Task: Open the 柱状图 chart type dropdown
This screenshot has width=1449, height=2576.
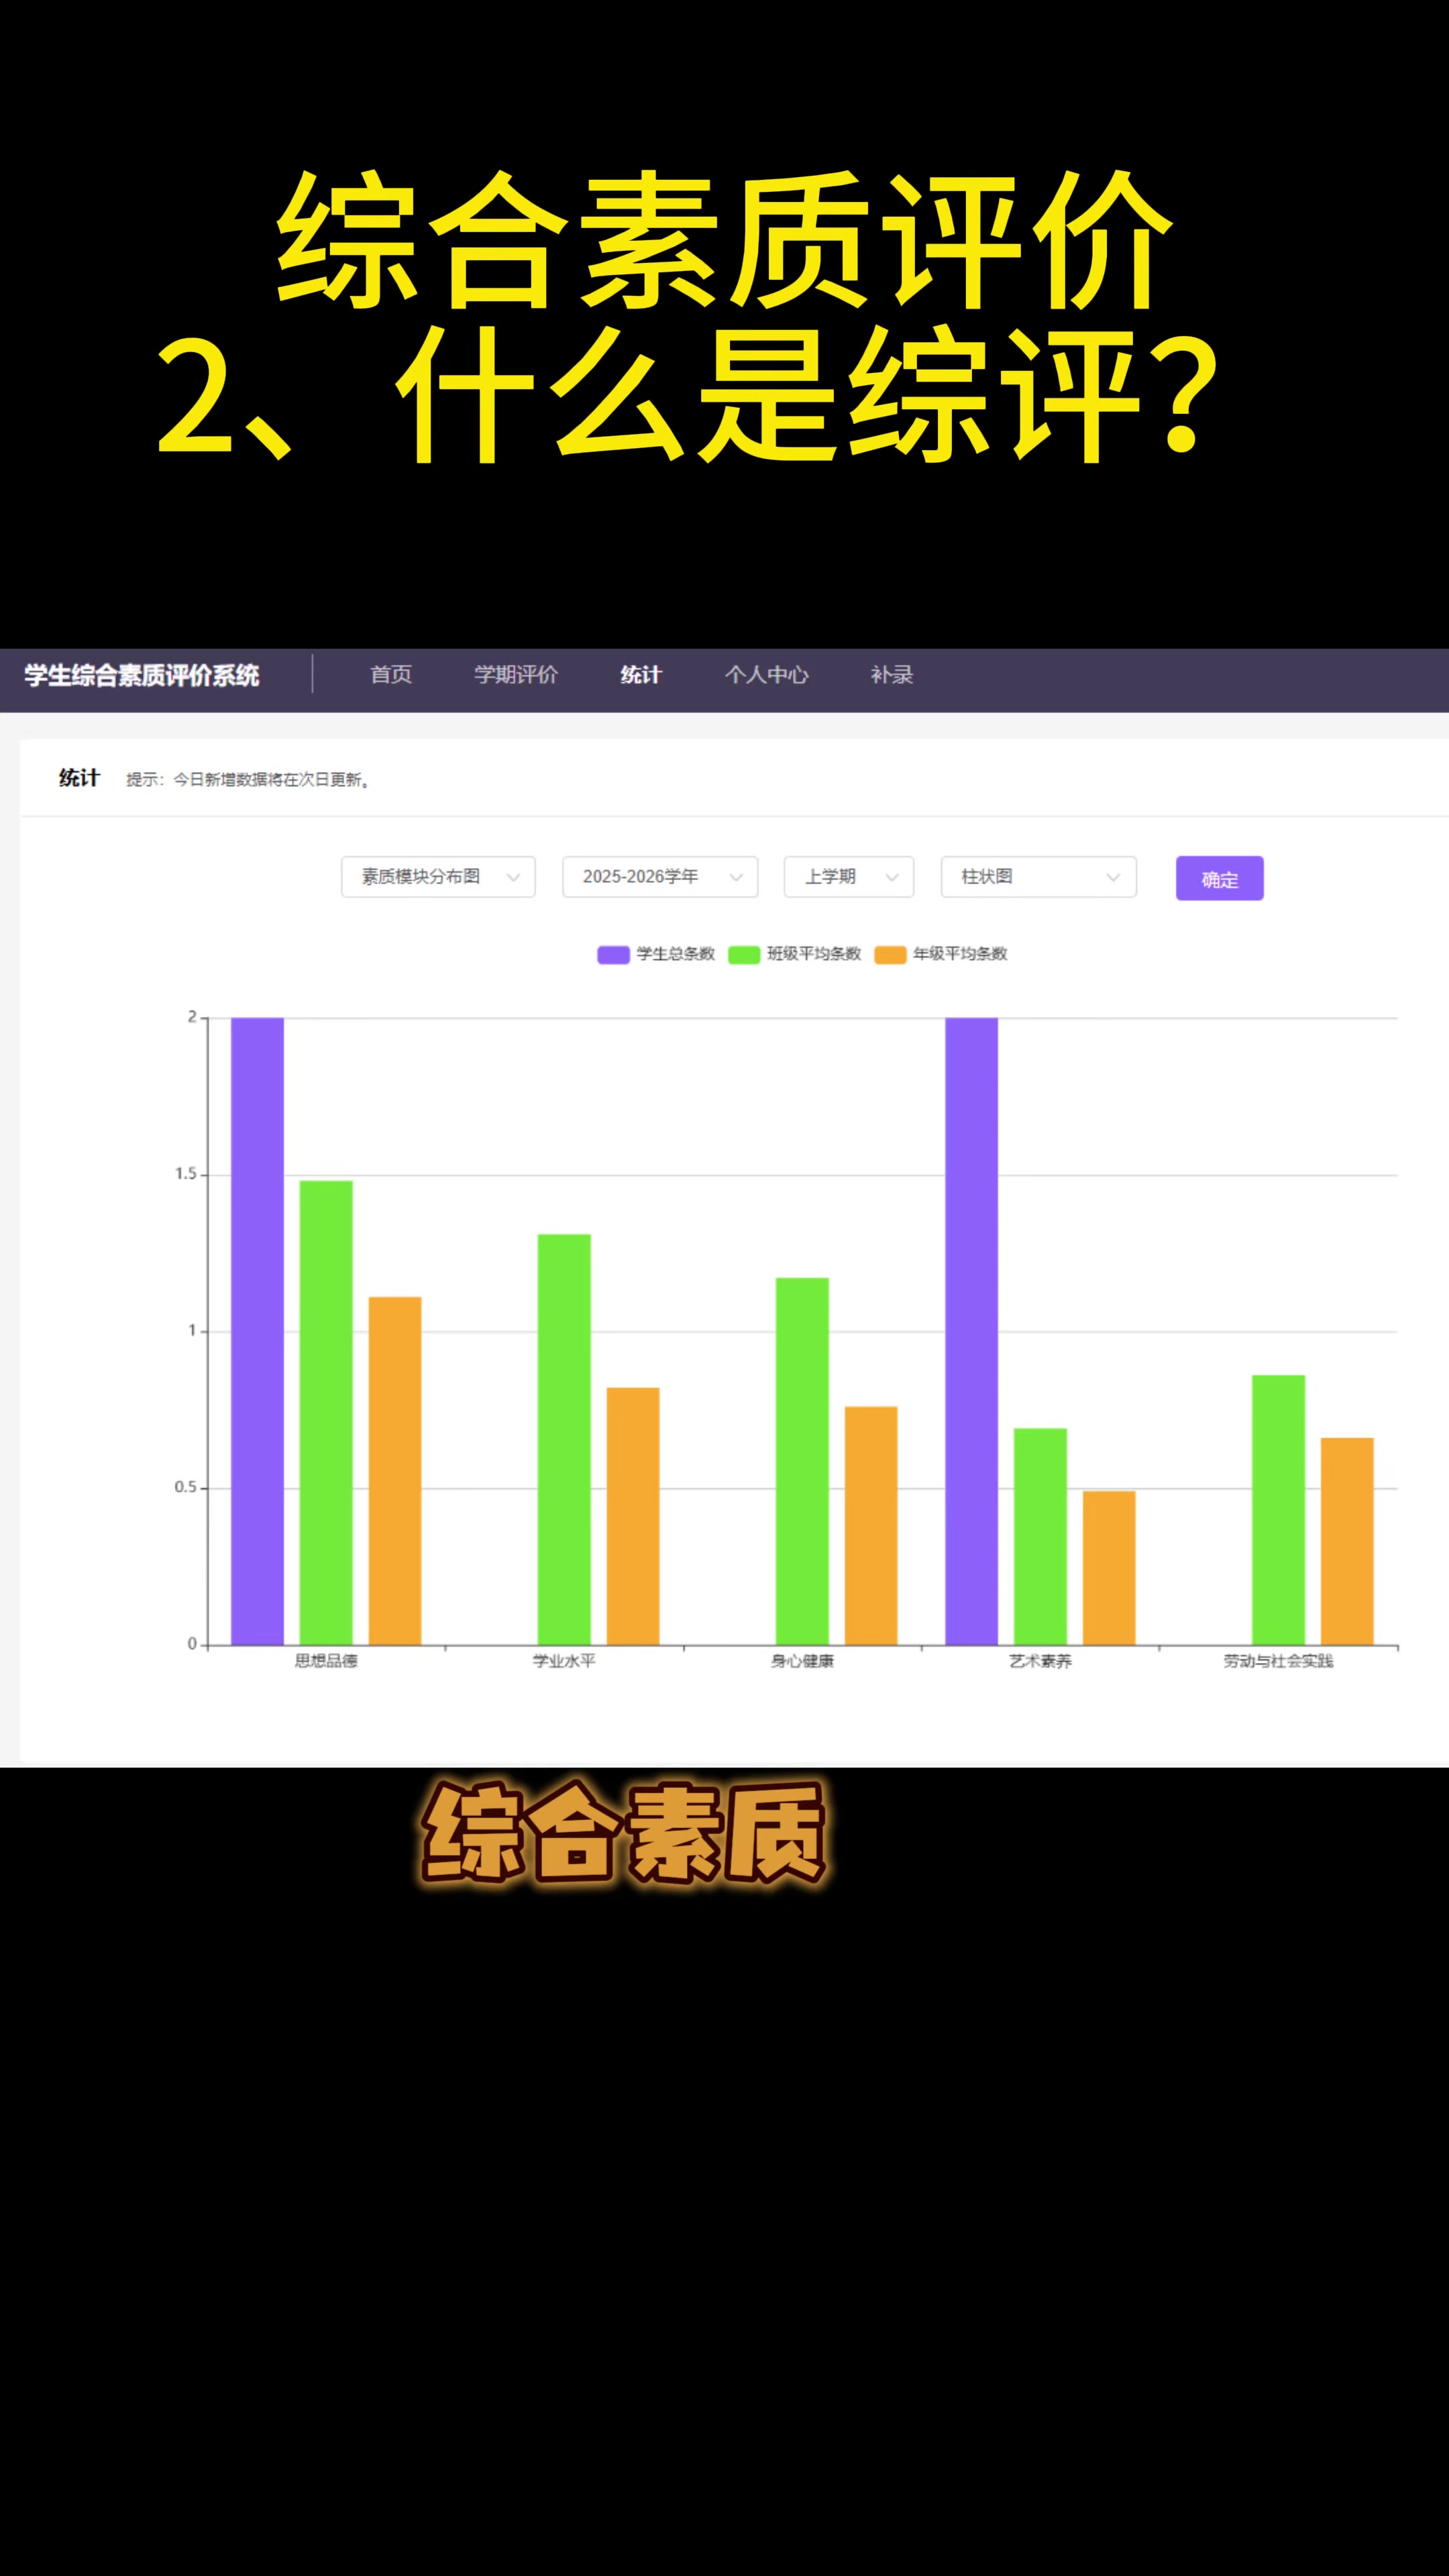Action: pyautogui.click(x=1037, y=877)
